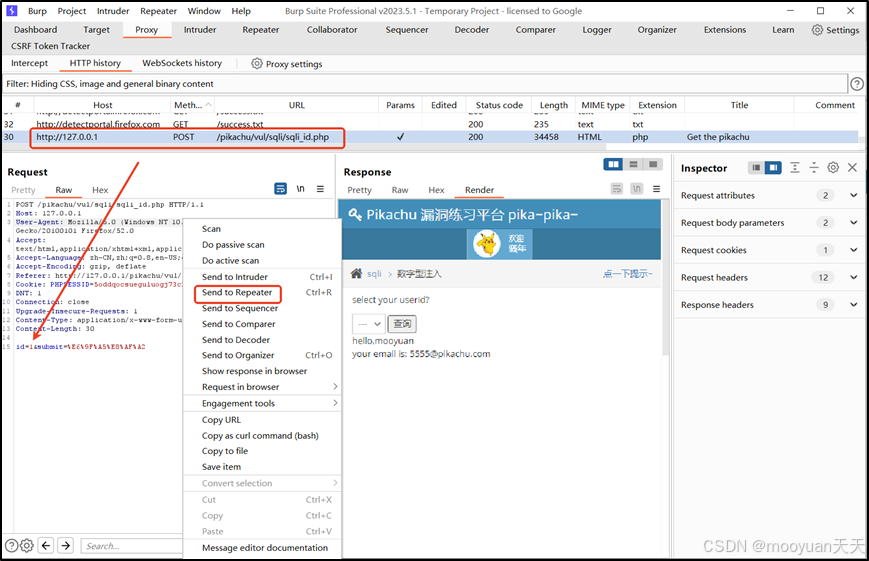Click forward arrow in search bar
This screenshot has height=561, width=869.
pyautogui.click(x=66, y=545)
